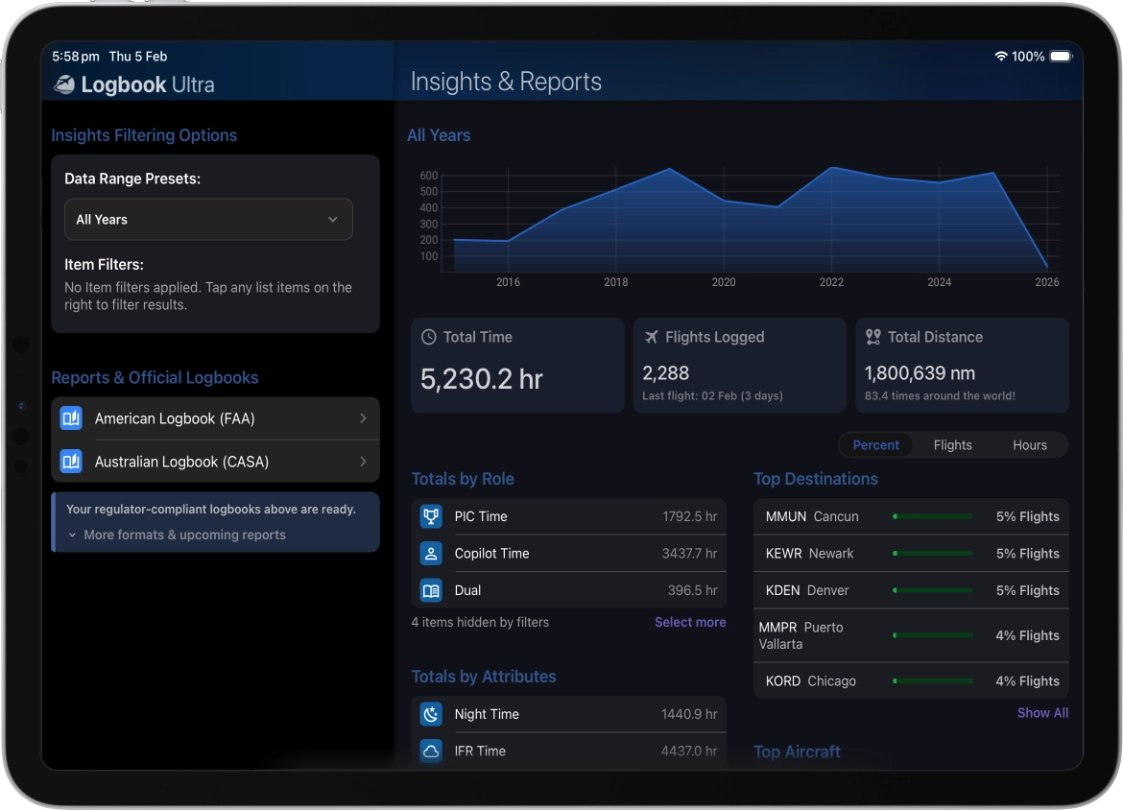Open American Logbook (FAA) chevron
Image resolution: width=1123 pixels, height=810 pixels.
[x=362, y=418]
